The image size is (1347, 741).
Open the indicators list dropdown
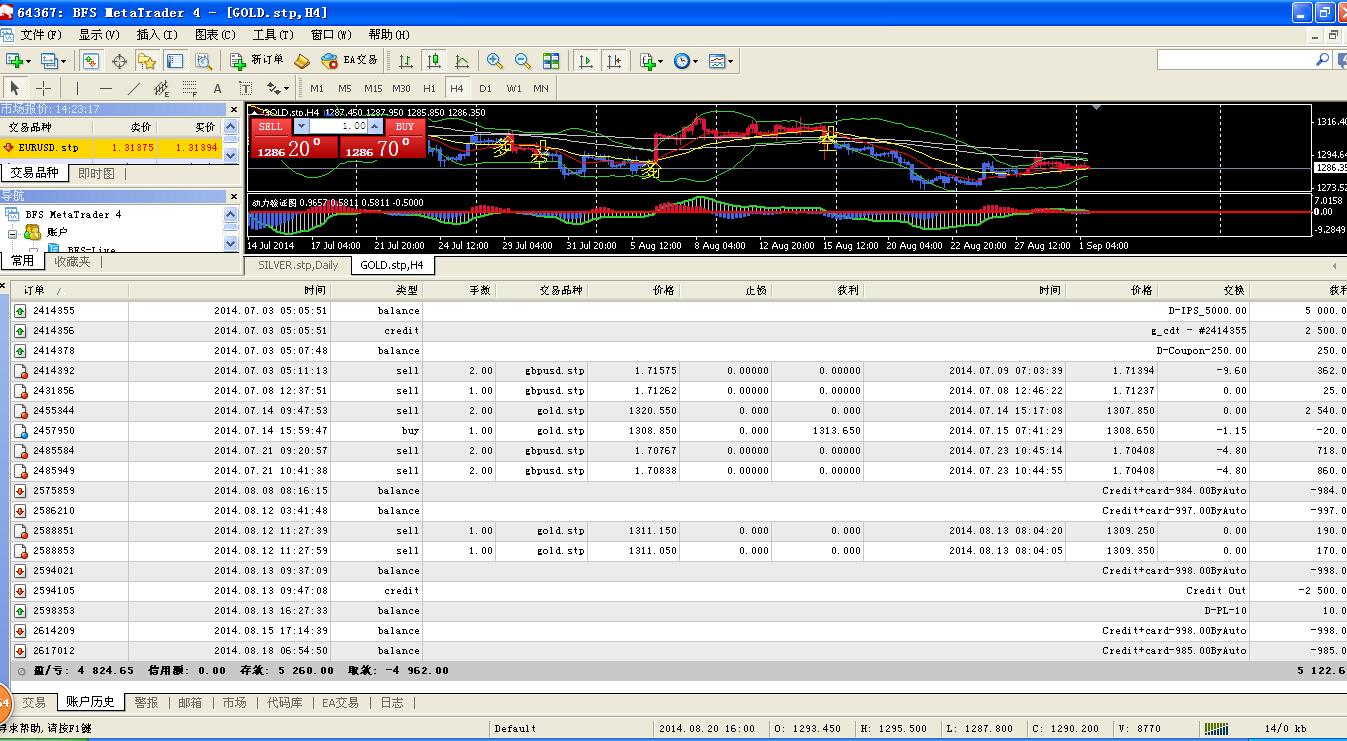[651, 61]
